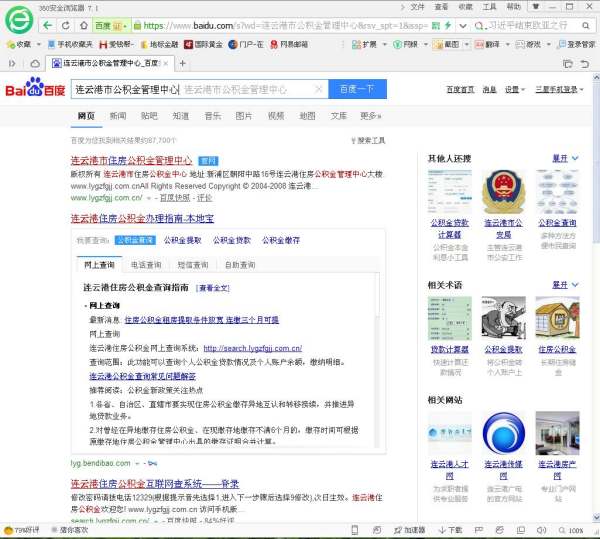The image size is (600, 539).
Task: Open 连云港住房公积金办理指南-本地宝 result
Action: pyautogui.click(x=142, y=218)
